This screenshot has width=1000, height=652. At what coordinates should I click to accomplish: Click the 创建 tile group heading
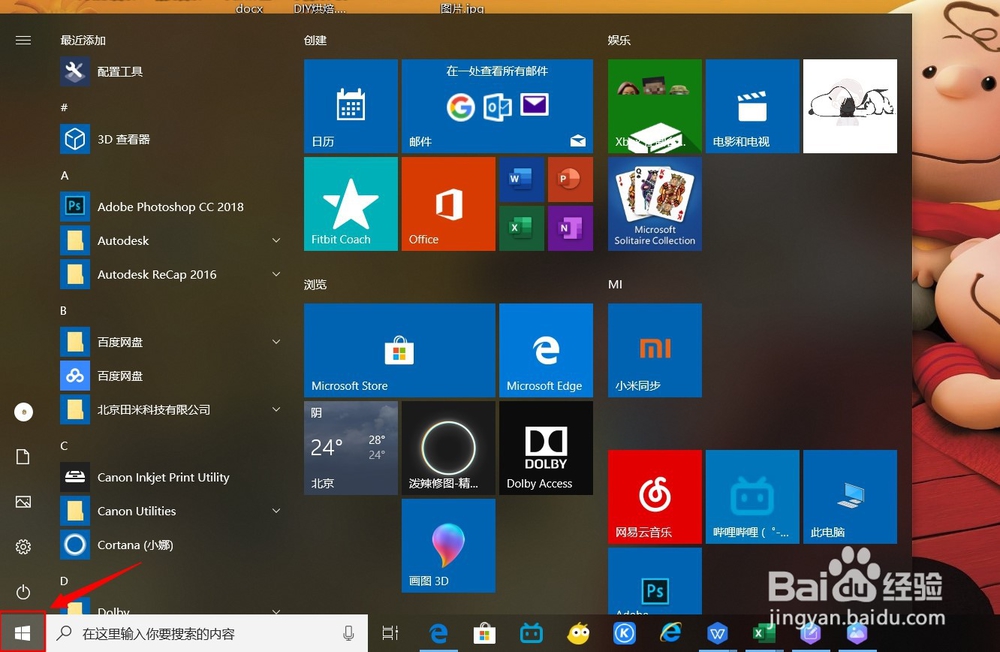(315, 40)
